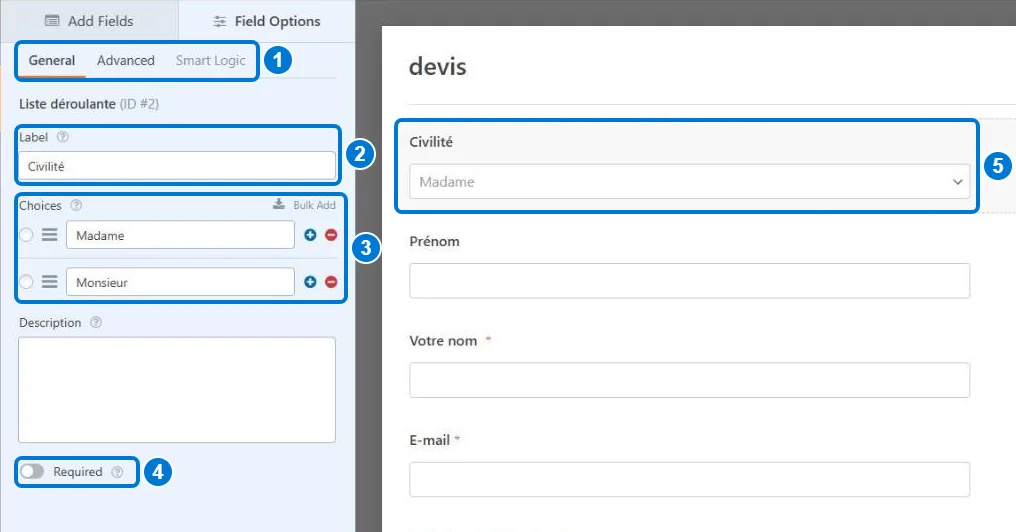Add a choice after Monsieur
Viewport: 1016px width, 532px height.
[x=310, y=282]
